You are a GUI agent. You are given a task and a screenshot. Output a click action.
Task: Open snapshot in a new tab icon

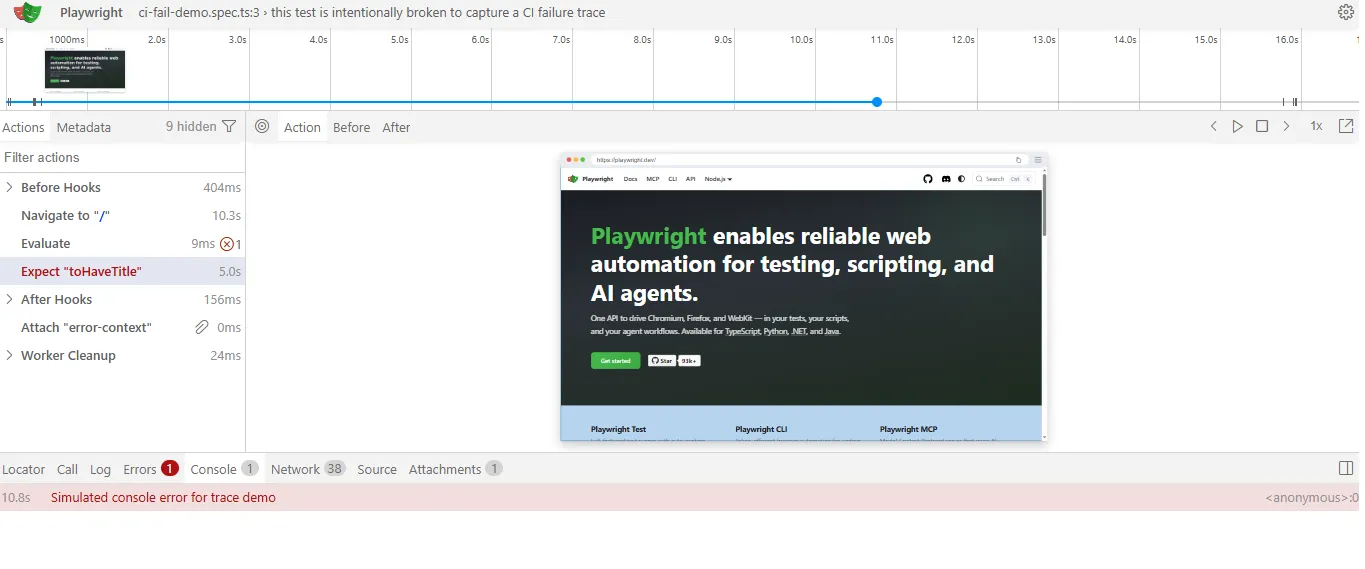(x=1346, y=127)
